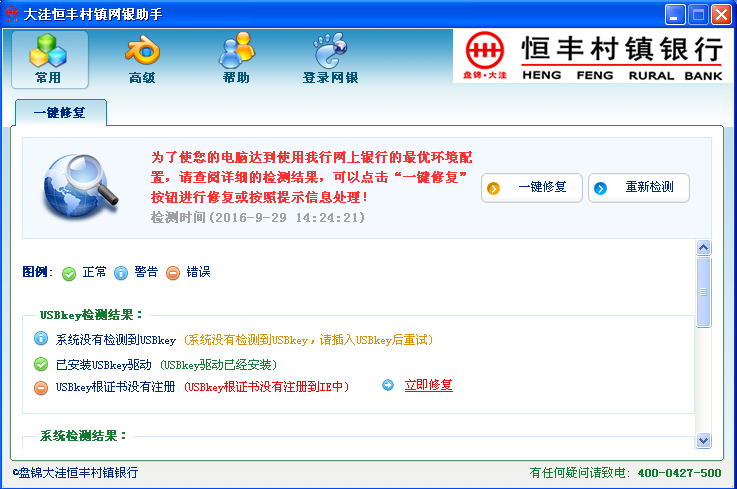Click the hotline number 400-0427-500
Viewport: 737px width, 489px height.
pos(679,473)
